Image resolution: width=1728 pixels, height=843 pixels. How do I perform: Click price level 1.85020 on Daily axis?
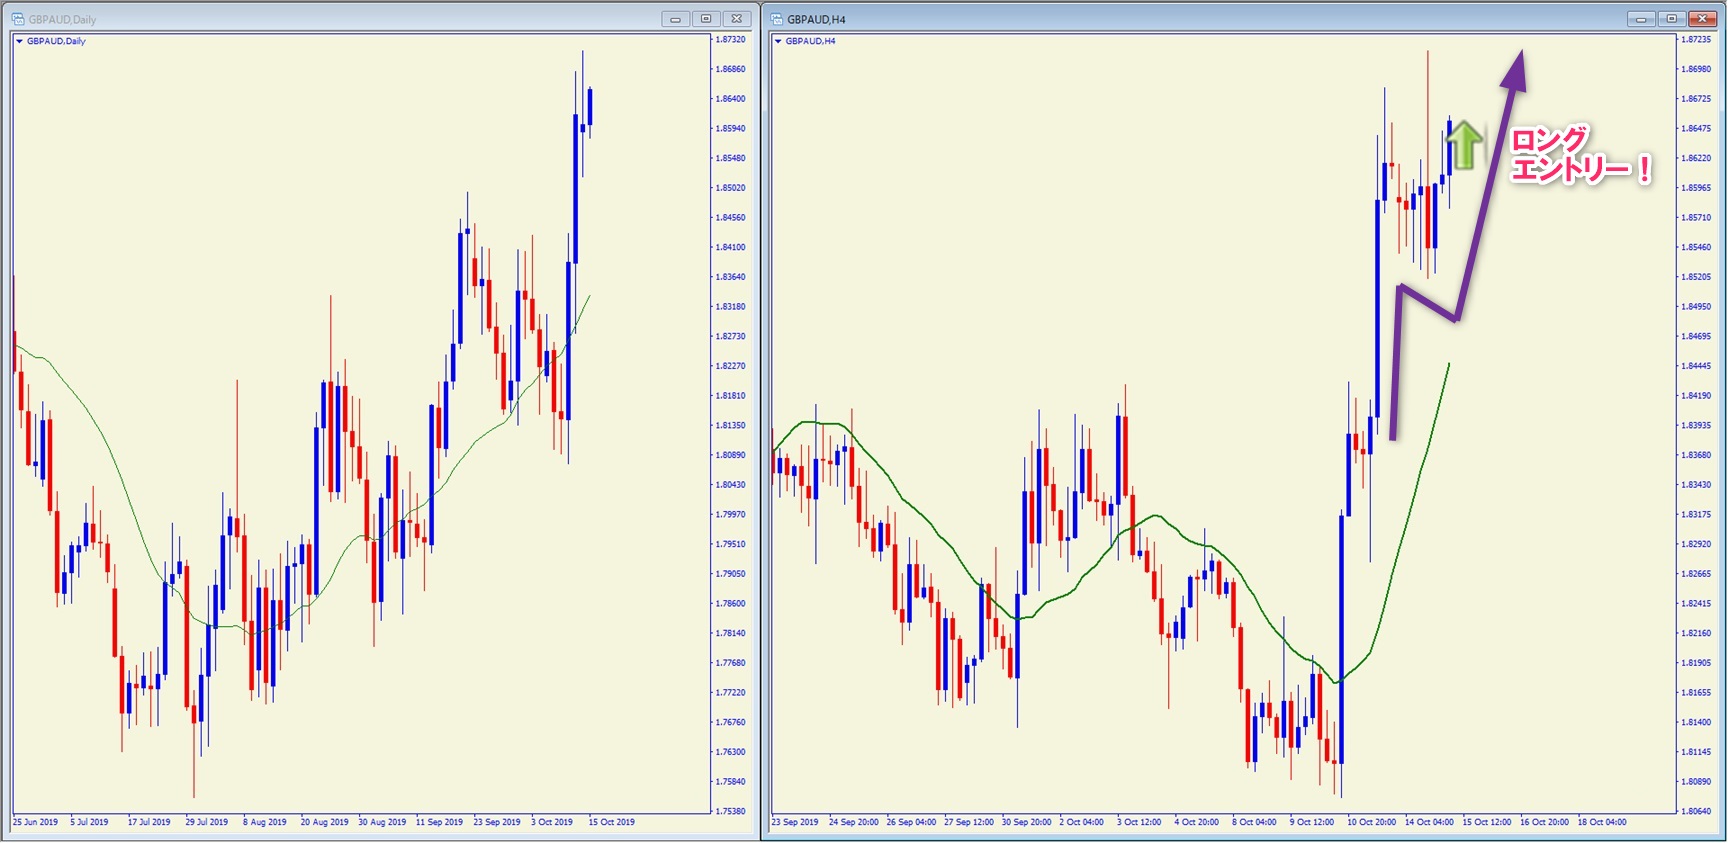coord(730,188)
